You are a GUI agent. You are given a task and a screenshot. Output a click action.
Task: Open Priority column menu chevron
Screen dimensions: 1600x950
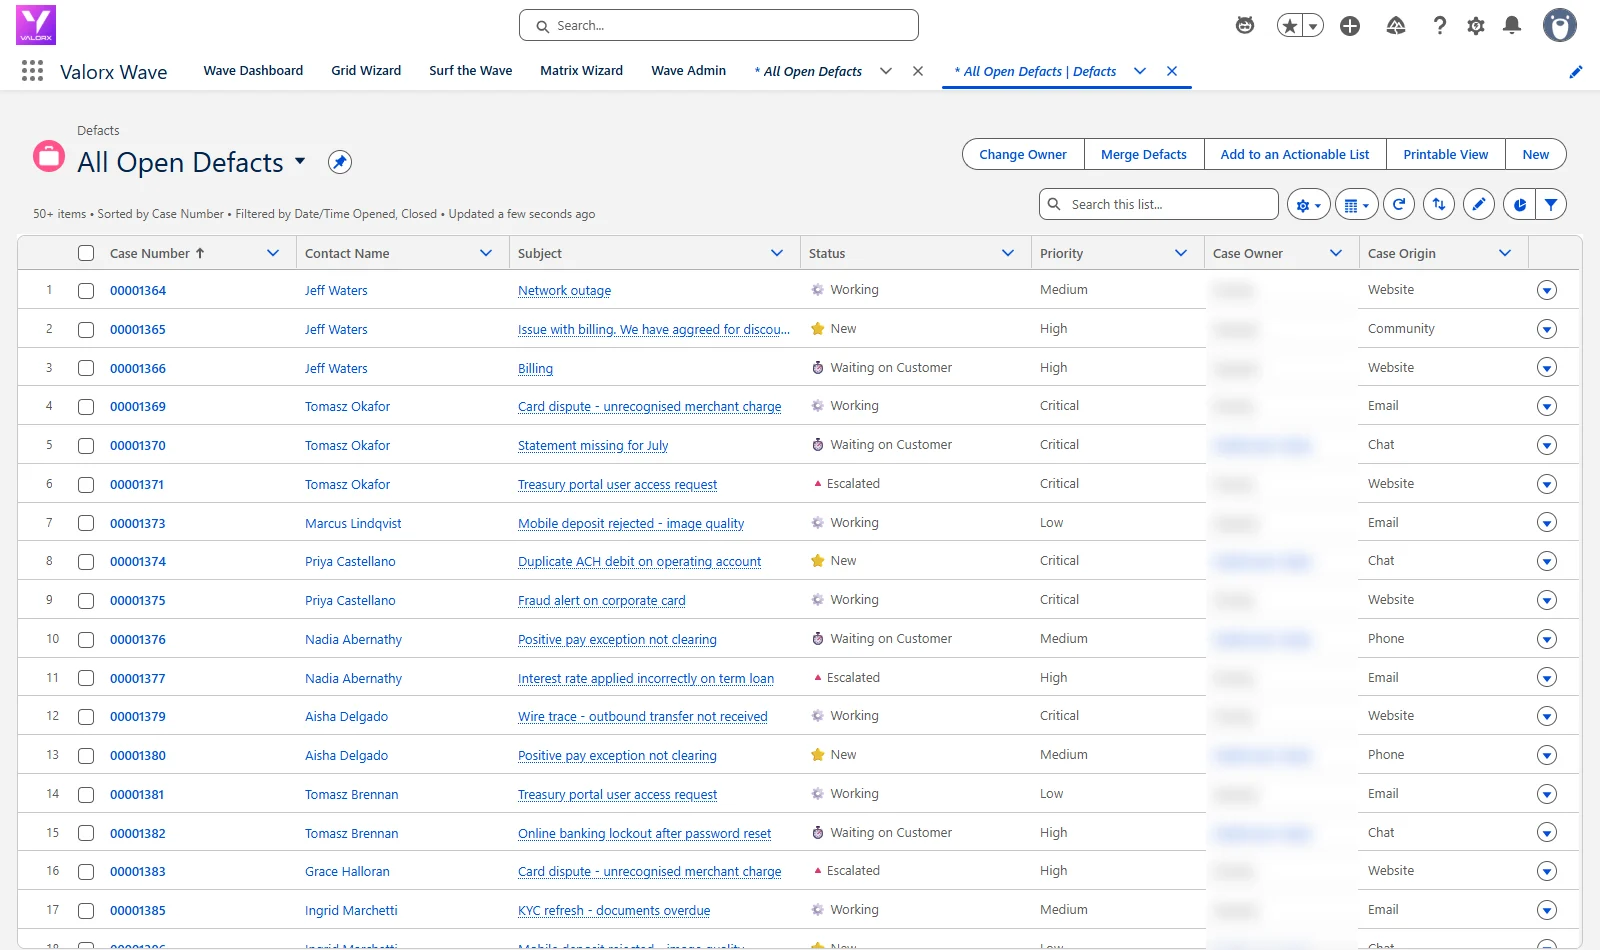1181,253
